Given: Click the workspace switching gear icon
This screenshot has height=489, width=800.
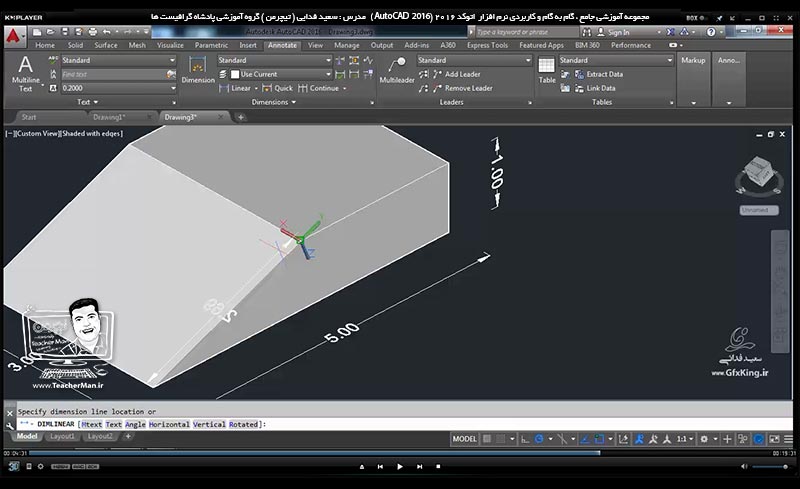Looking at the screenshot, I should 704,439.
